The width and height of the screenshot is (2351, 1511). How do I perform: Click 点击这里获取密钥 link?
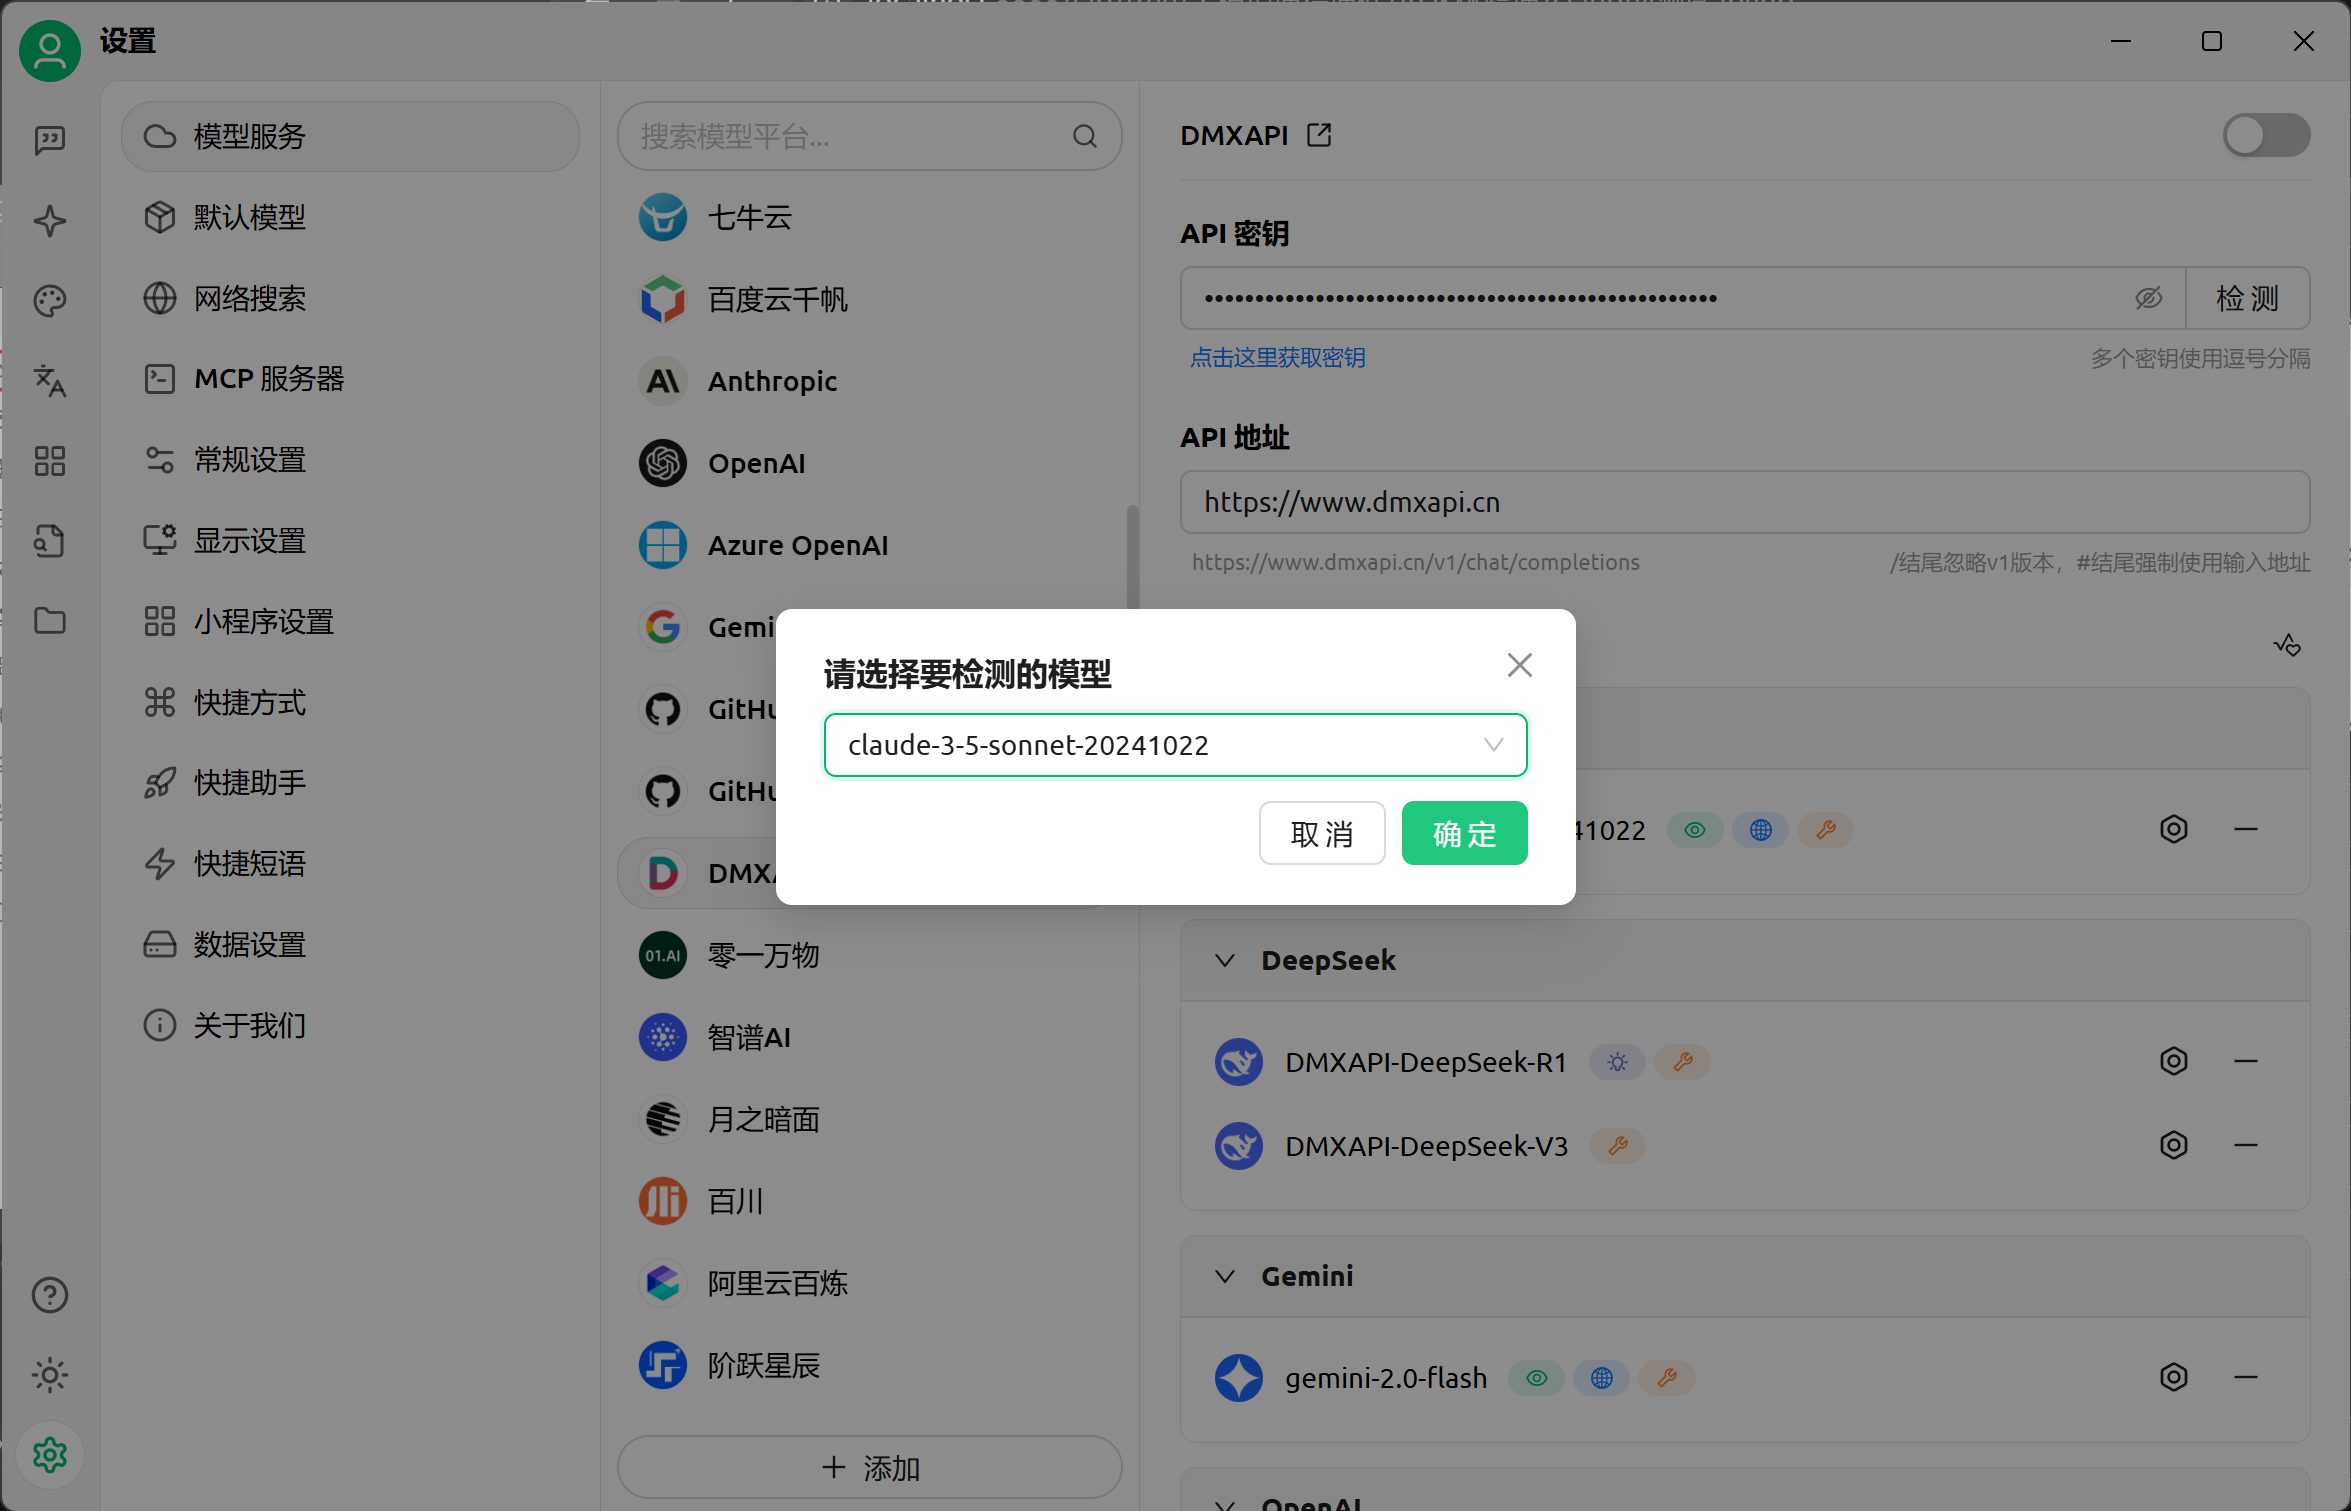(x=1278, y=358)
